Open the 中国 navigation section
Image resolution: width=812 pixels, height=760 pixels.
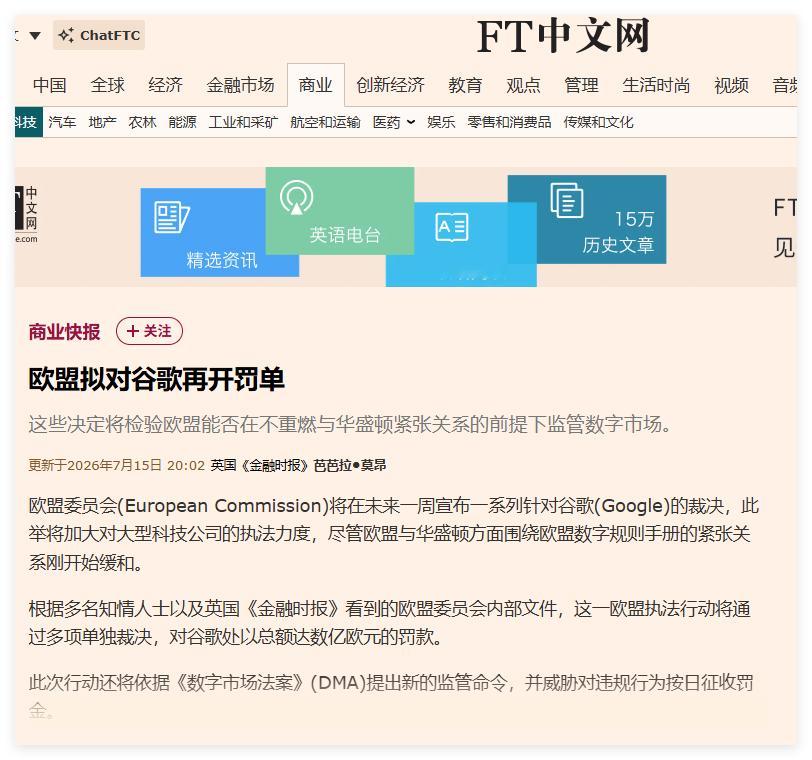tap(50, 85)
